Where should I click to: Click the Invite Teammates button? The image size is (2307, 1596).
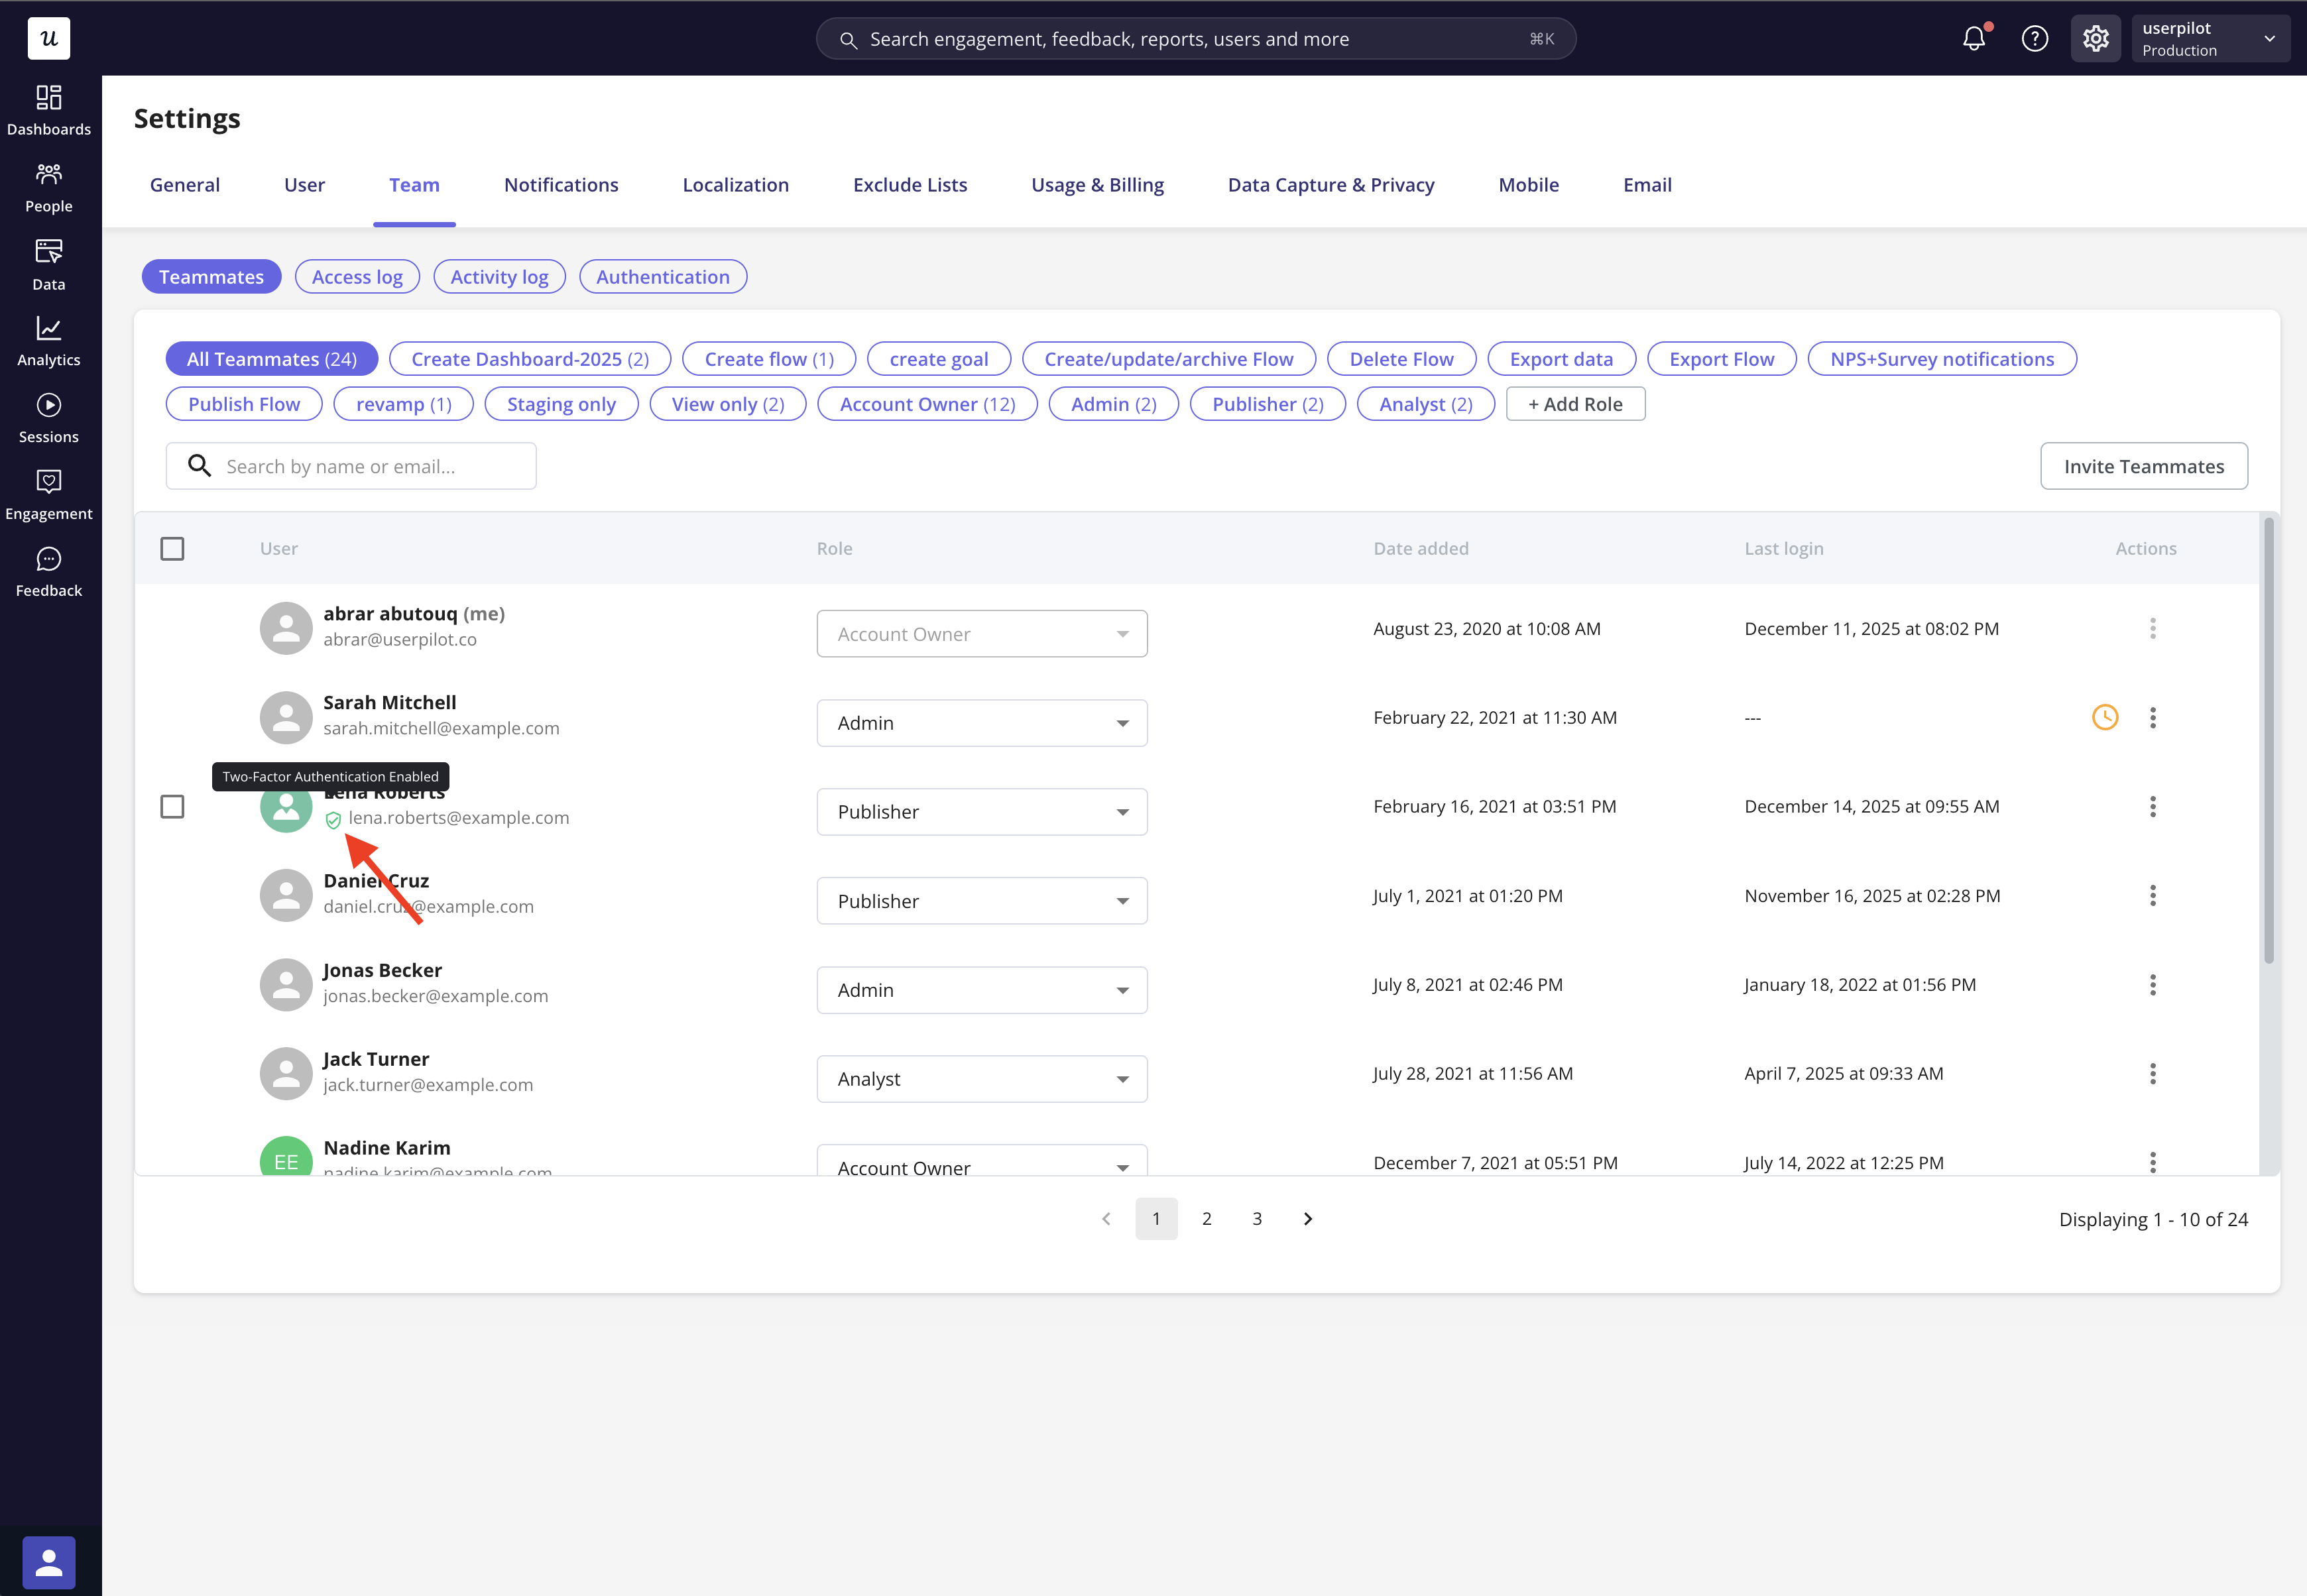2143,467
